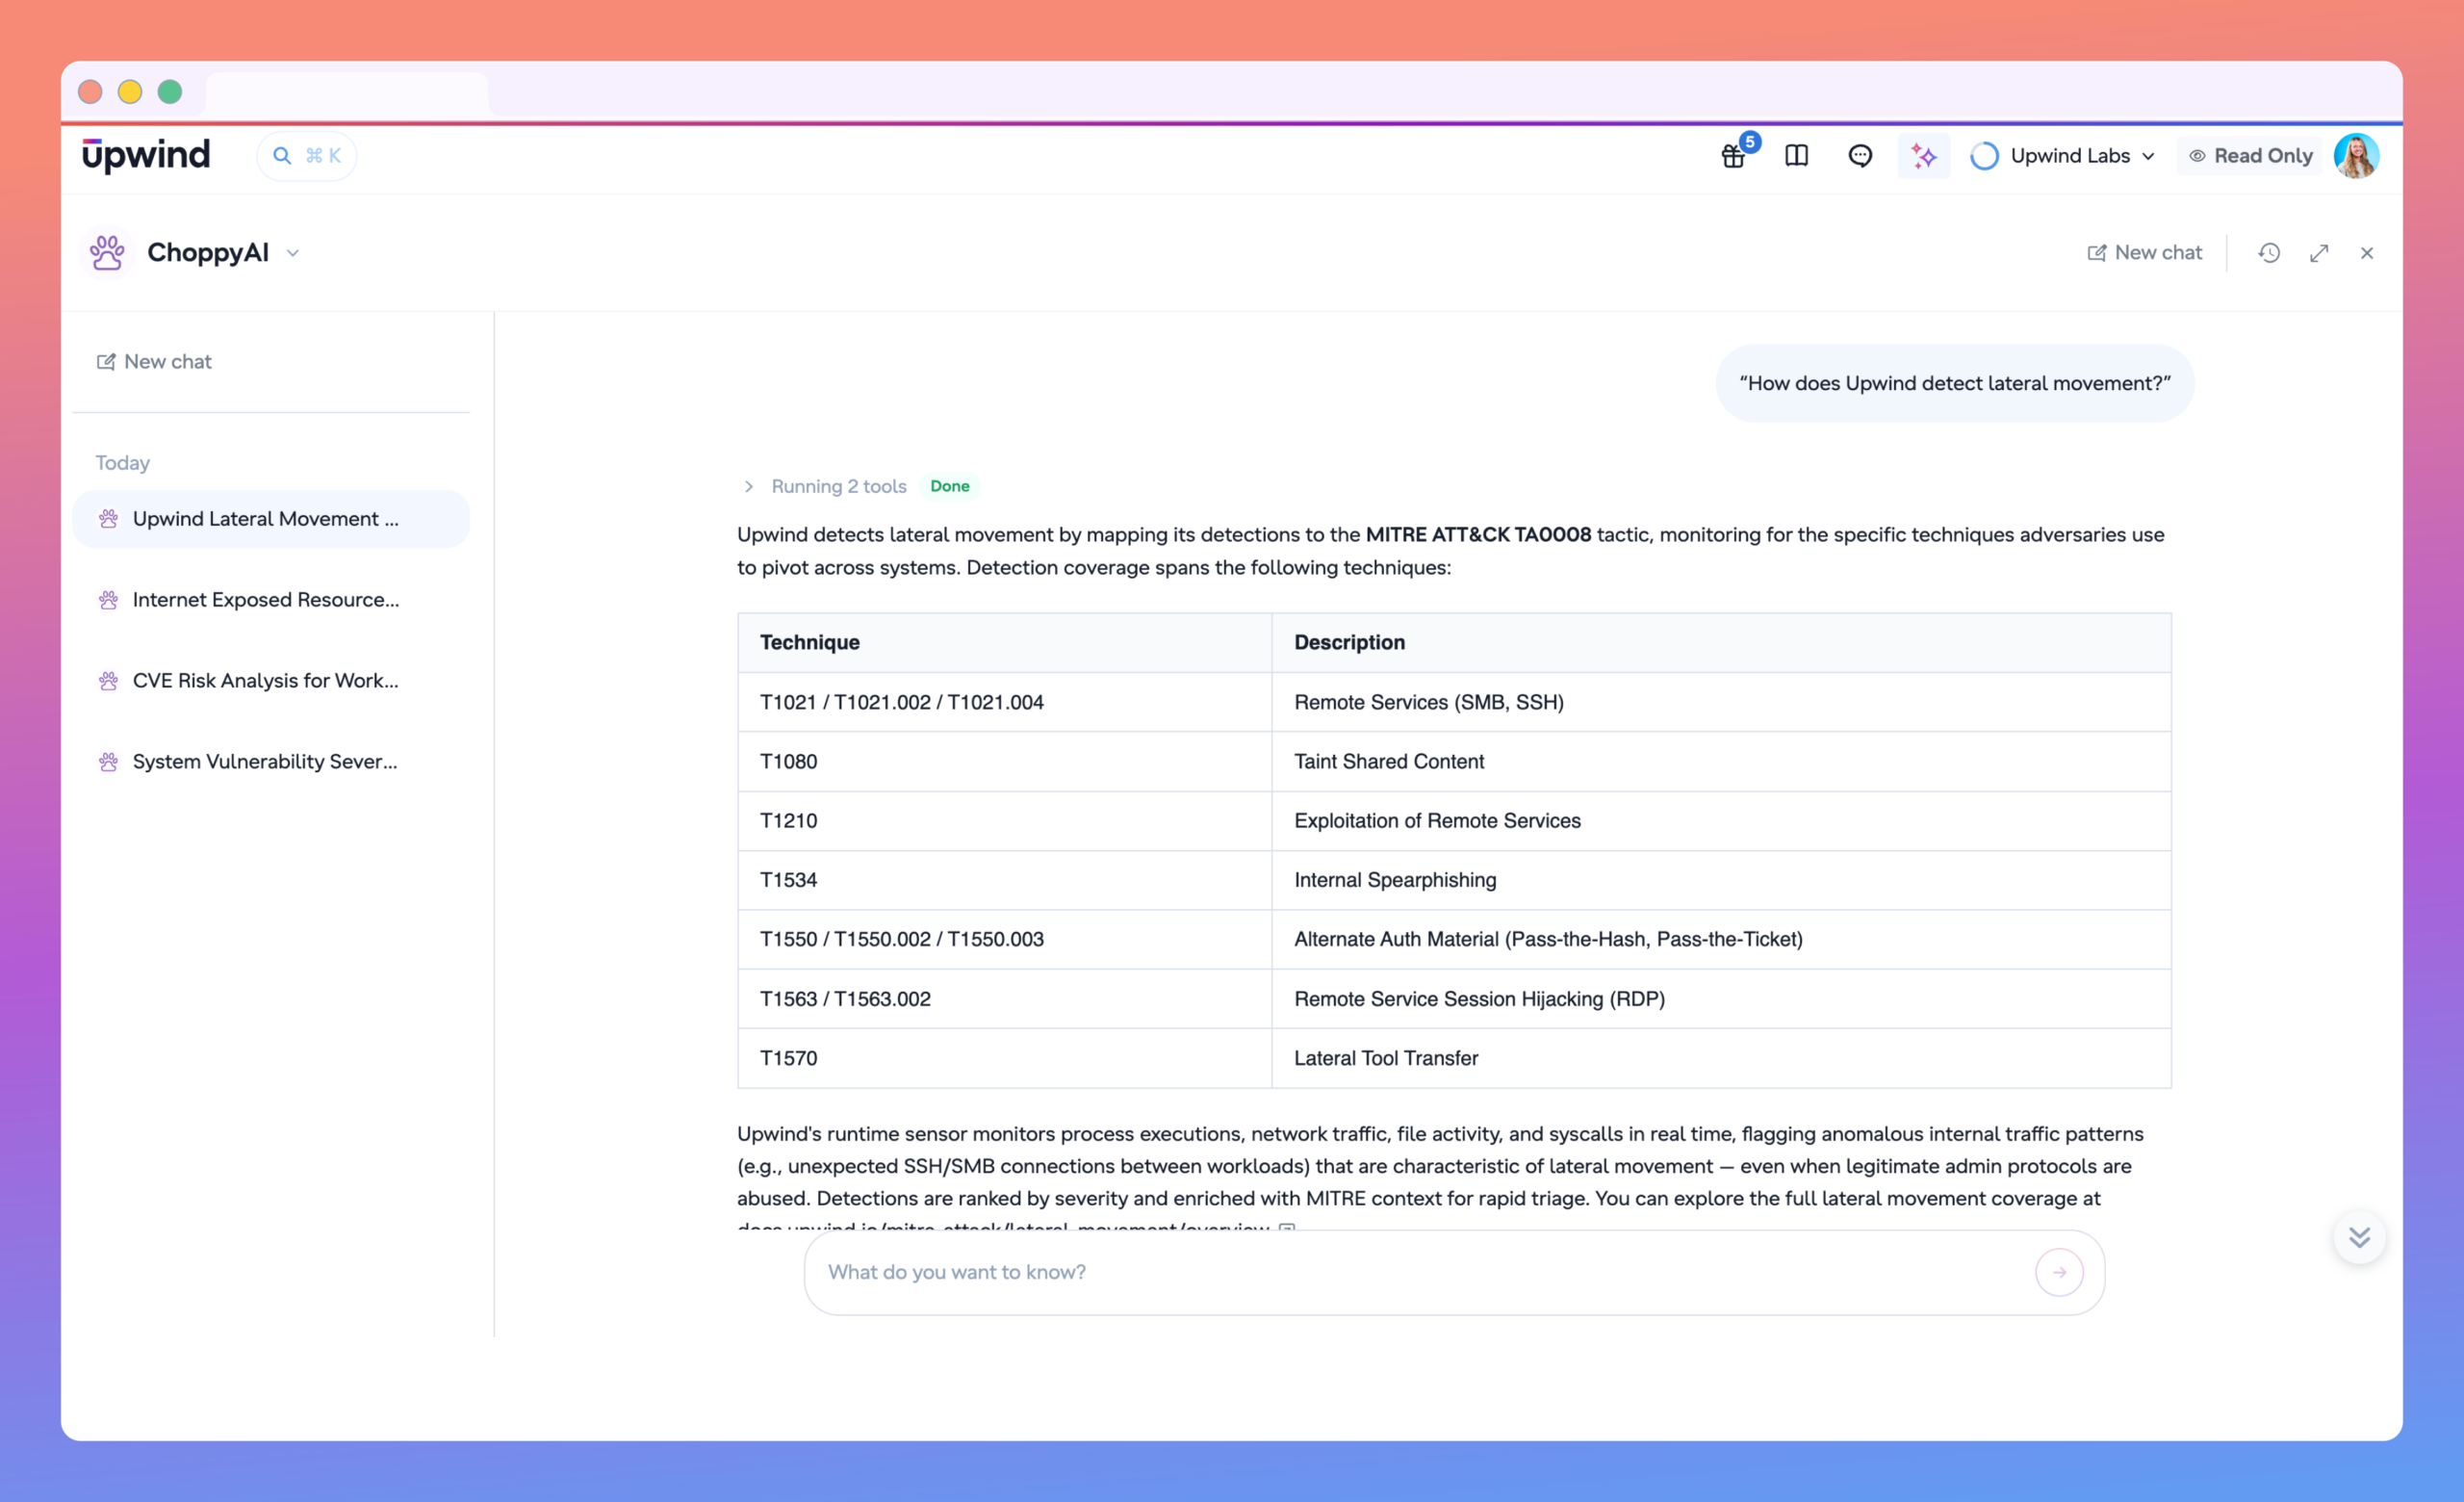Image resolution: width=2464 pixels, height=1502 pixels.
Task: Click paw icon next to Internet Exposed Resource
Action: pos(108,600)
